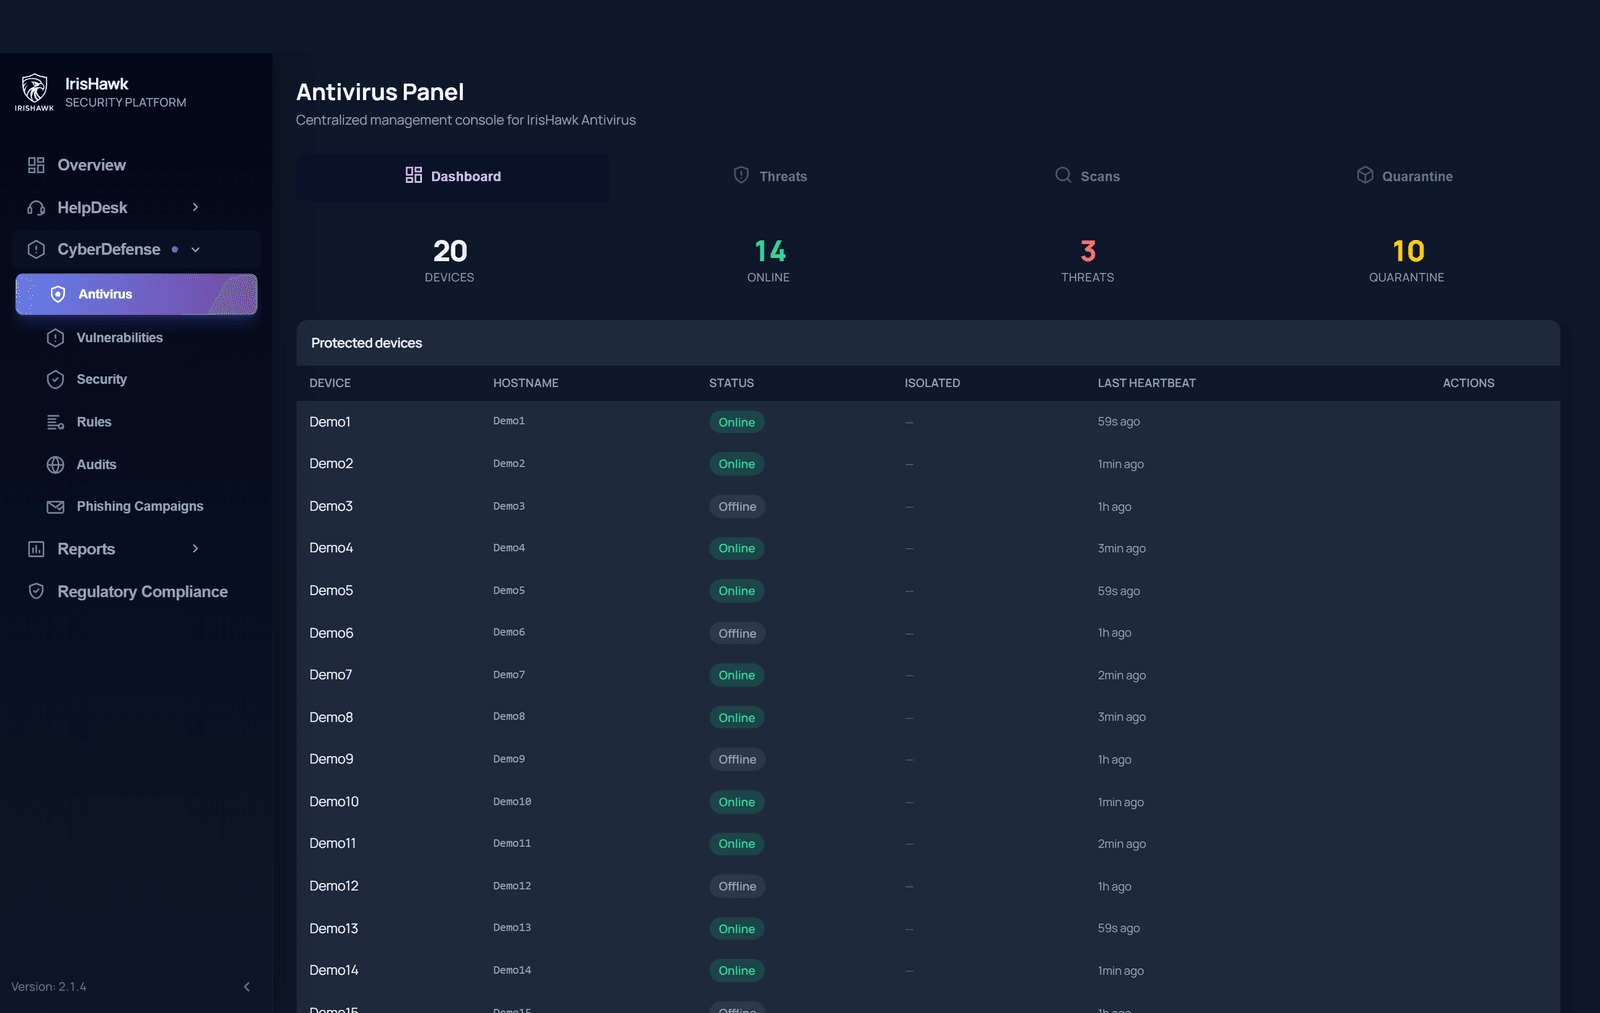The width and height of the screenshot is (1600, 1013).
Task: Click the Vulnerabilities icon in sidebar
Action: click(x=56, y=338)
